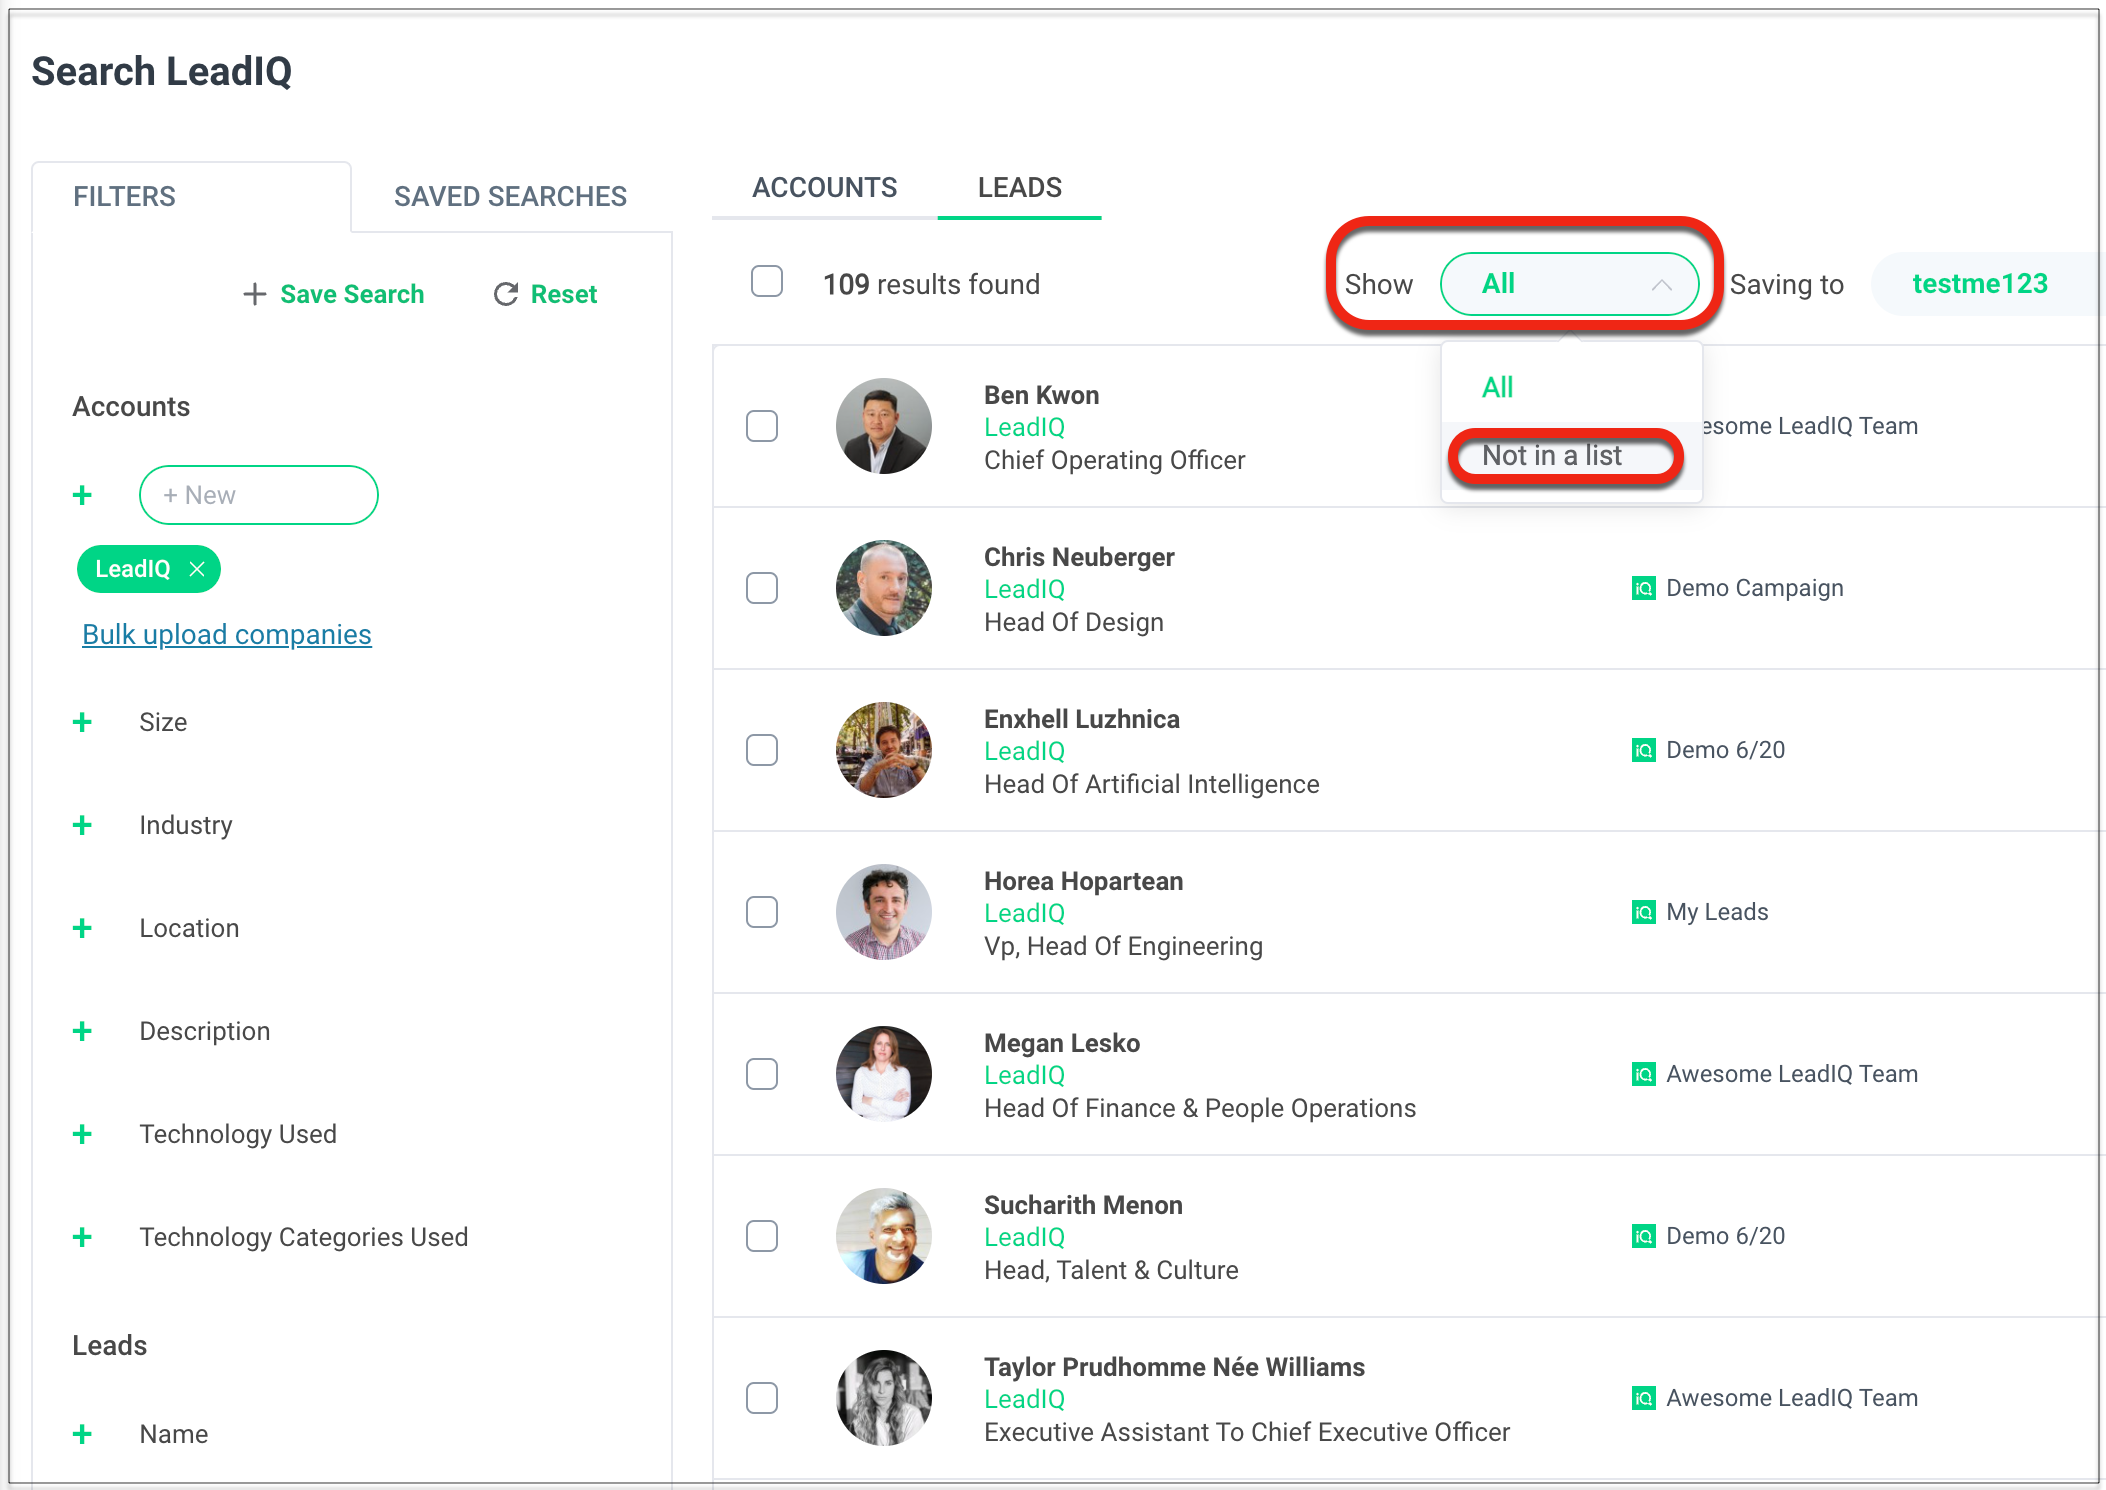Remove the LeadIQ account chip via its X
The image size is (2106, 1490).
pyautogui.click(x=198, y=569)
